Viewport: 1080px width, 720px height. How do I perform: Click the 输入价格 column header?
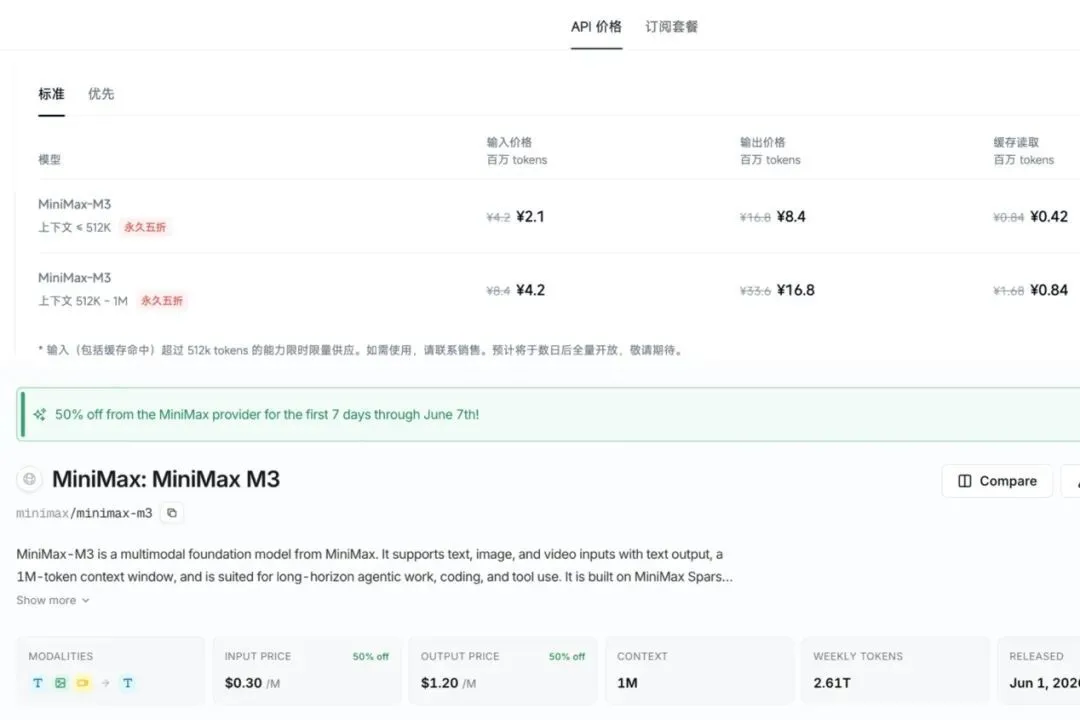[x=509, y=142]
